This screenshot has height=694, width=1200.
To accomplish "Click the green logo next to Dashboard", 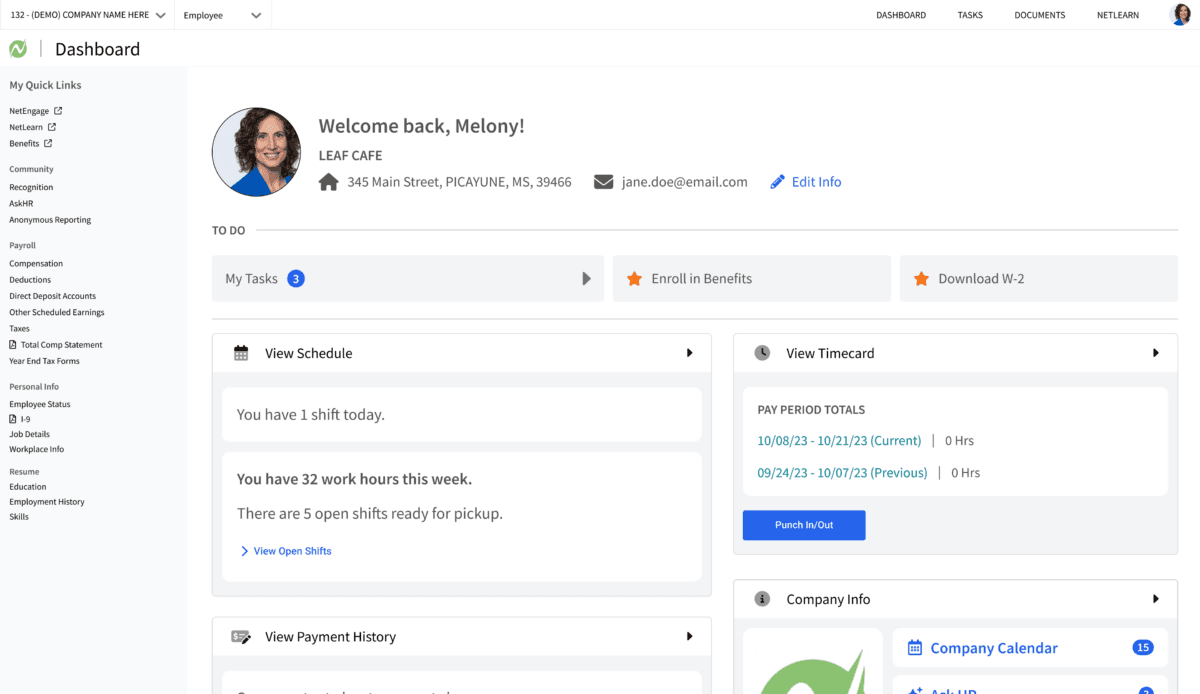I will coord(18,49).
